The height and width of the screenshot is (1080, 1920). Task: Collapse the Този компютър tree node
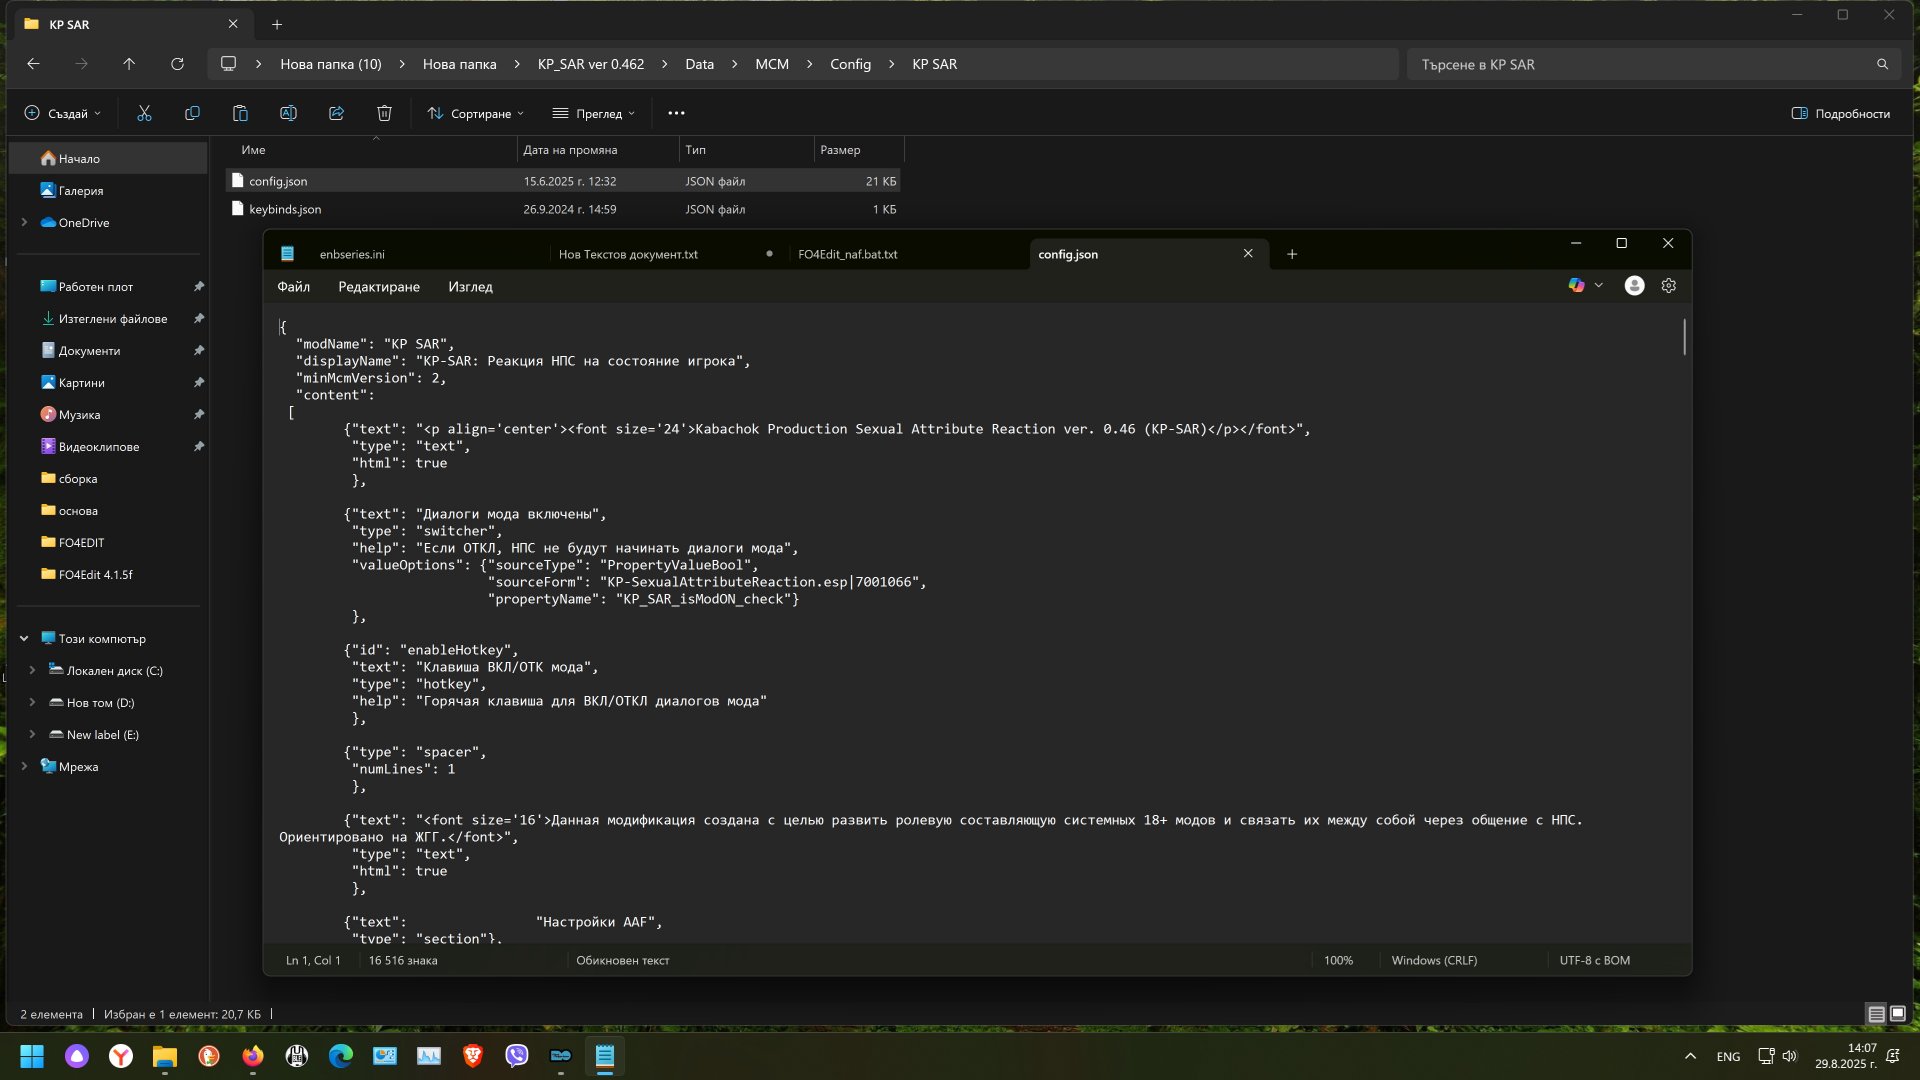tap(24, 638)
